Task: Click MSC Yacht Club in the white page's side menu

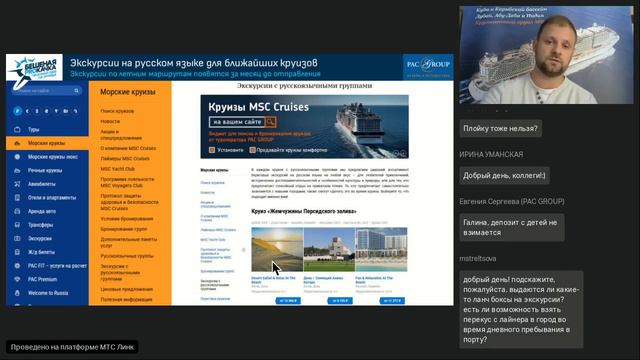Action: point(213,240)
